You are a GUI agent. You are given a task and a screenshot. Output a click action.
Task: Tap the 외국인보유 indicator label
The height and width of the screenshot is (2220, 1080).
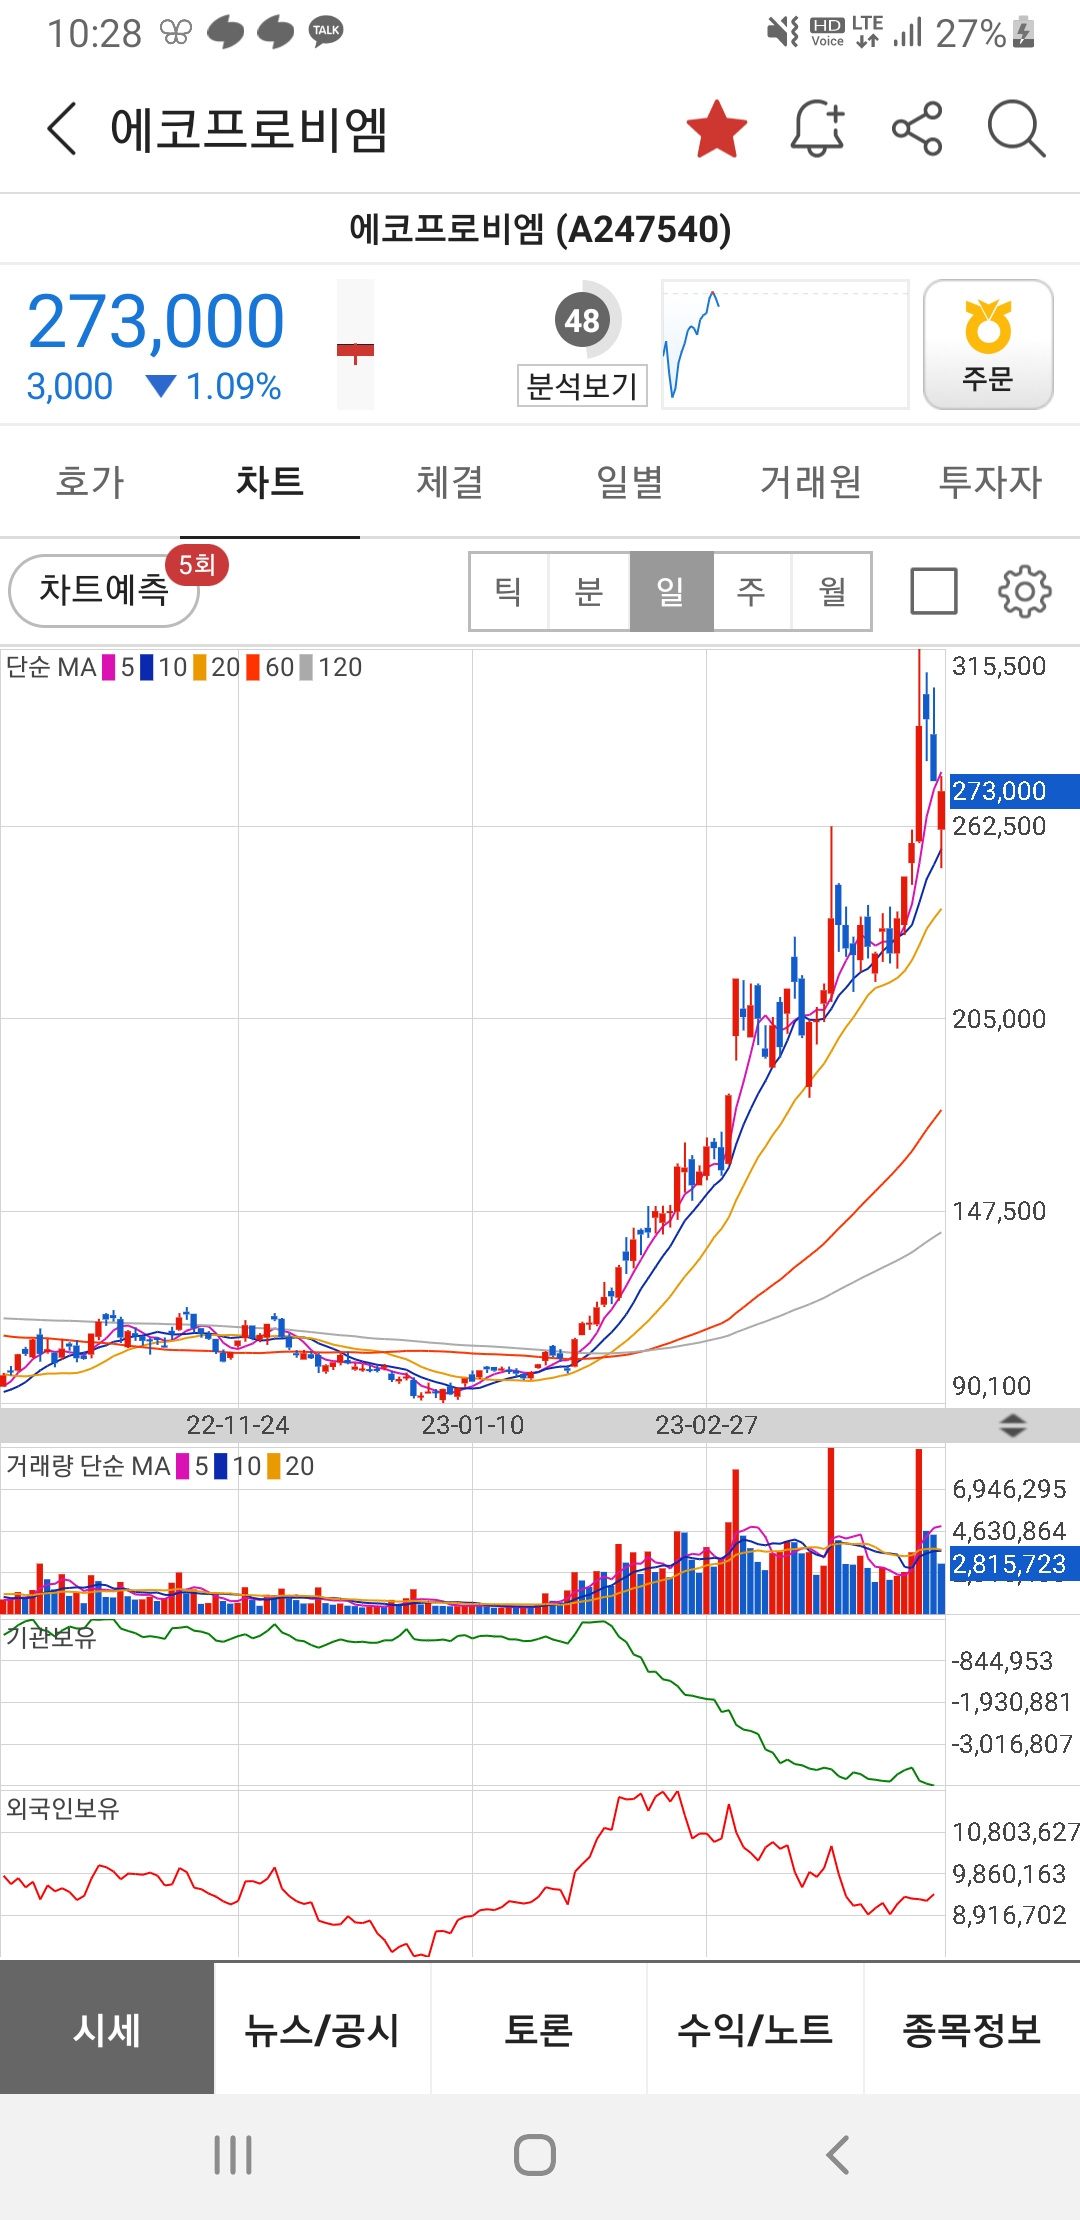(x=62, y=1808)
